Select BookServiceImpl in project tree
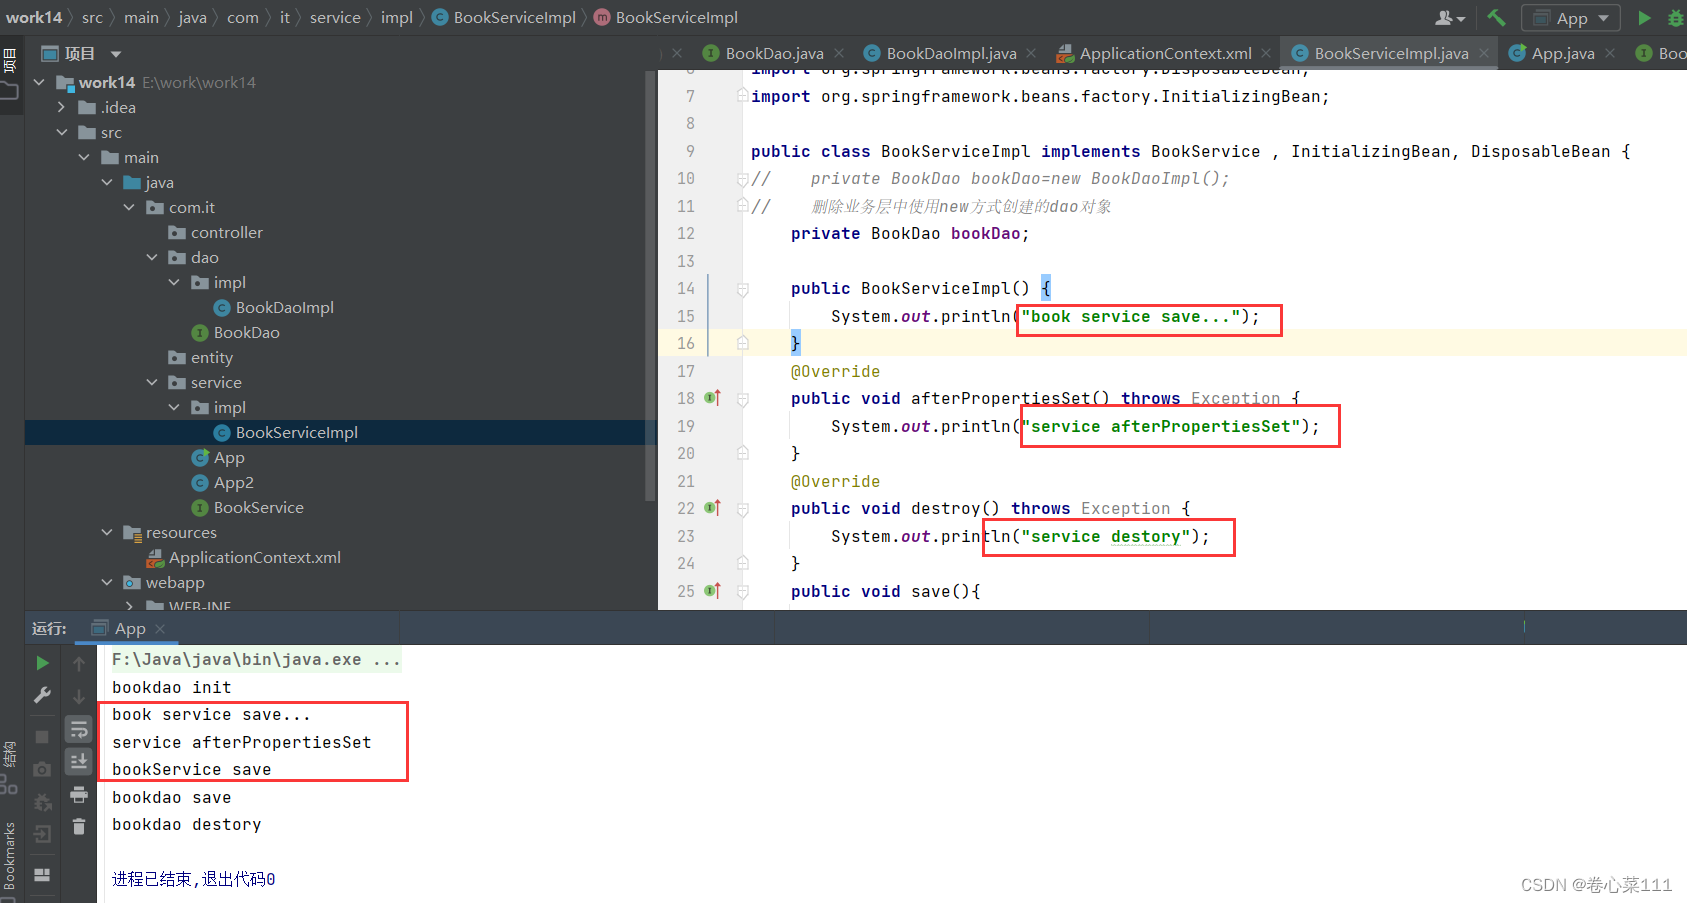Viewport: 1687px width, 903px height. [x=296, y=432]
